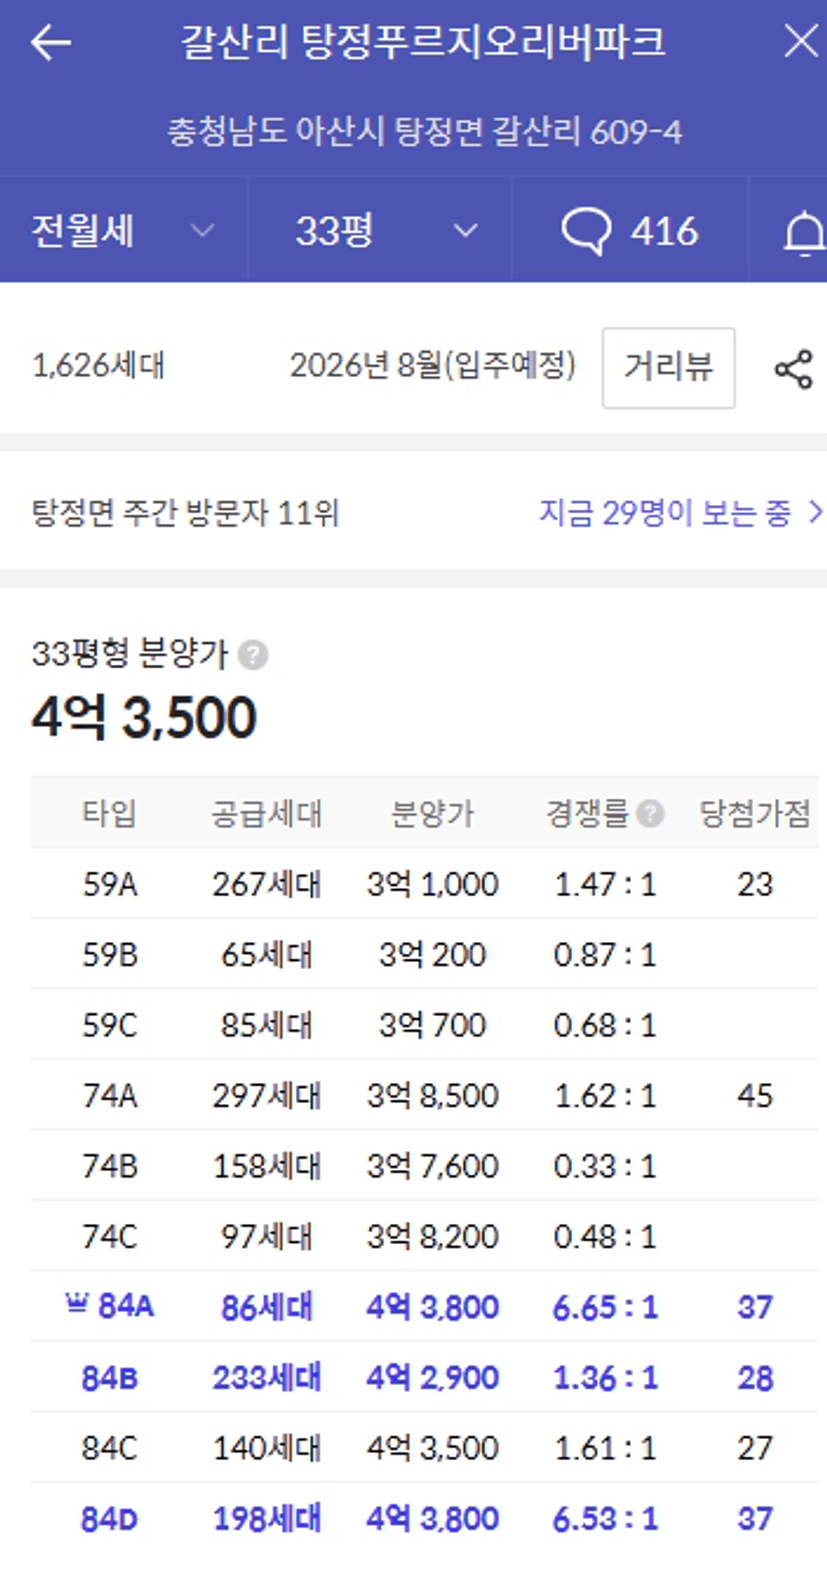Select the 59B type row
827x1572 pixels.
tap(424, 954)
